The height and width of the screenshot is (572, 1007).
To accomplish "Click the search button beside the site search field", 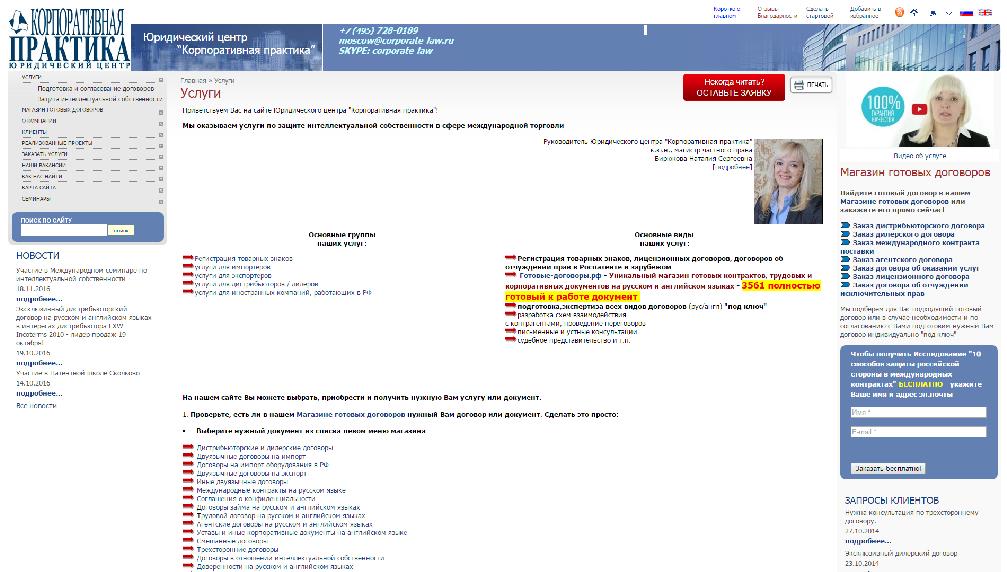I will (x=121, y=230).
